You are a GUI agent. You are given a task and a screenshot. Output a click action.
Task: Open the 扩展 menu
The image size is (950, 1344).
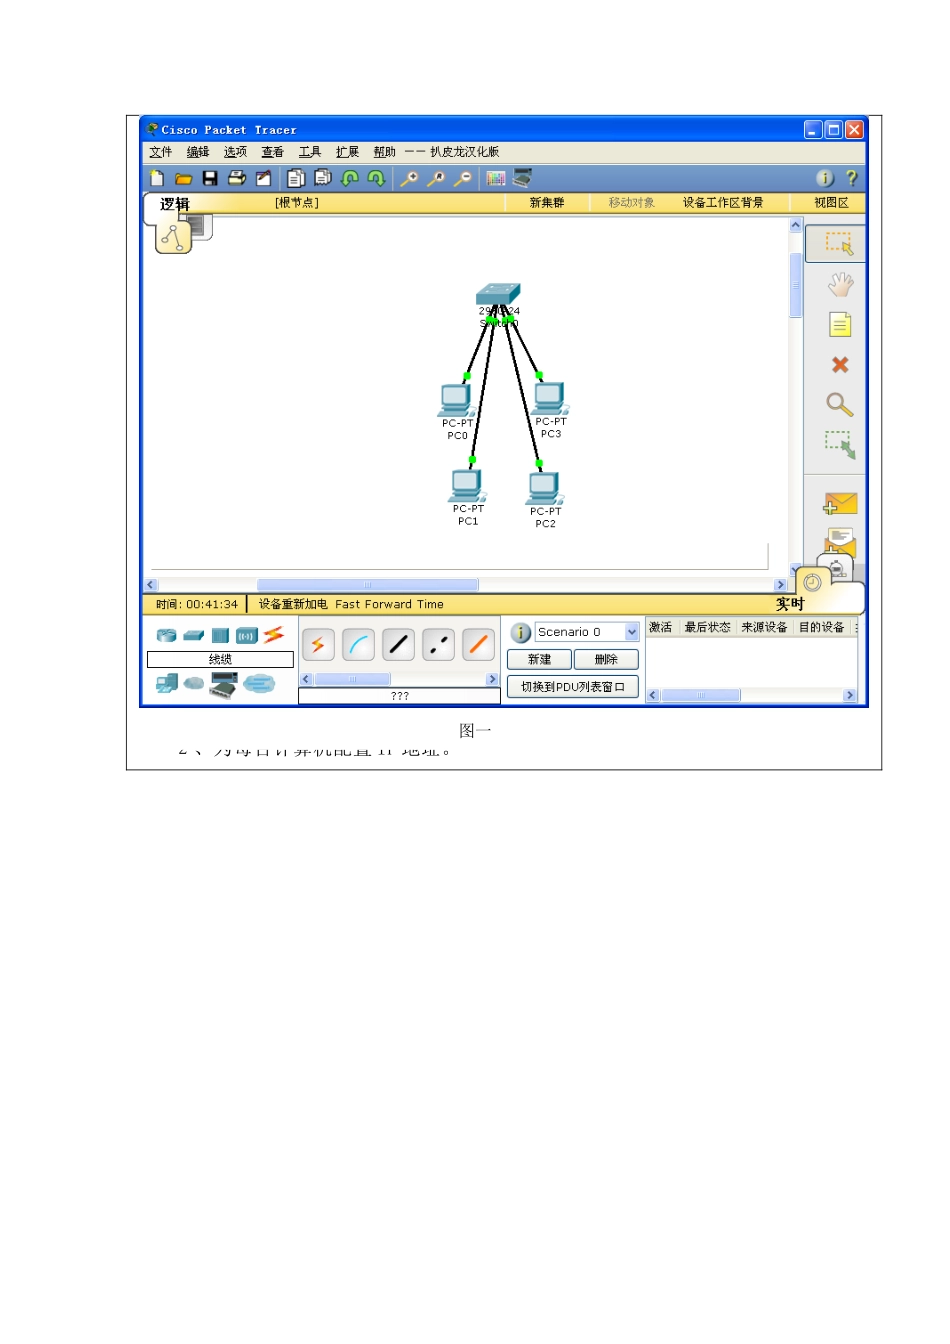tap(347, 152)
